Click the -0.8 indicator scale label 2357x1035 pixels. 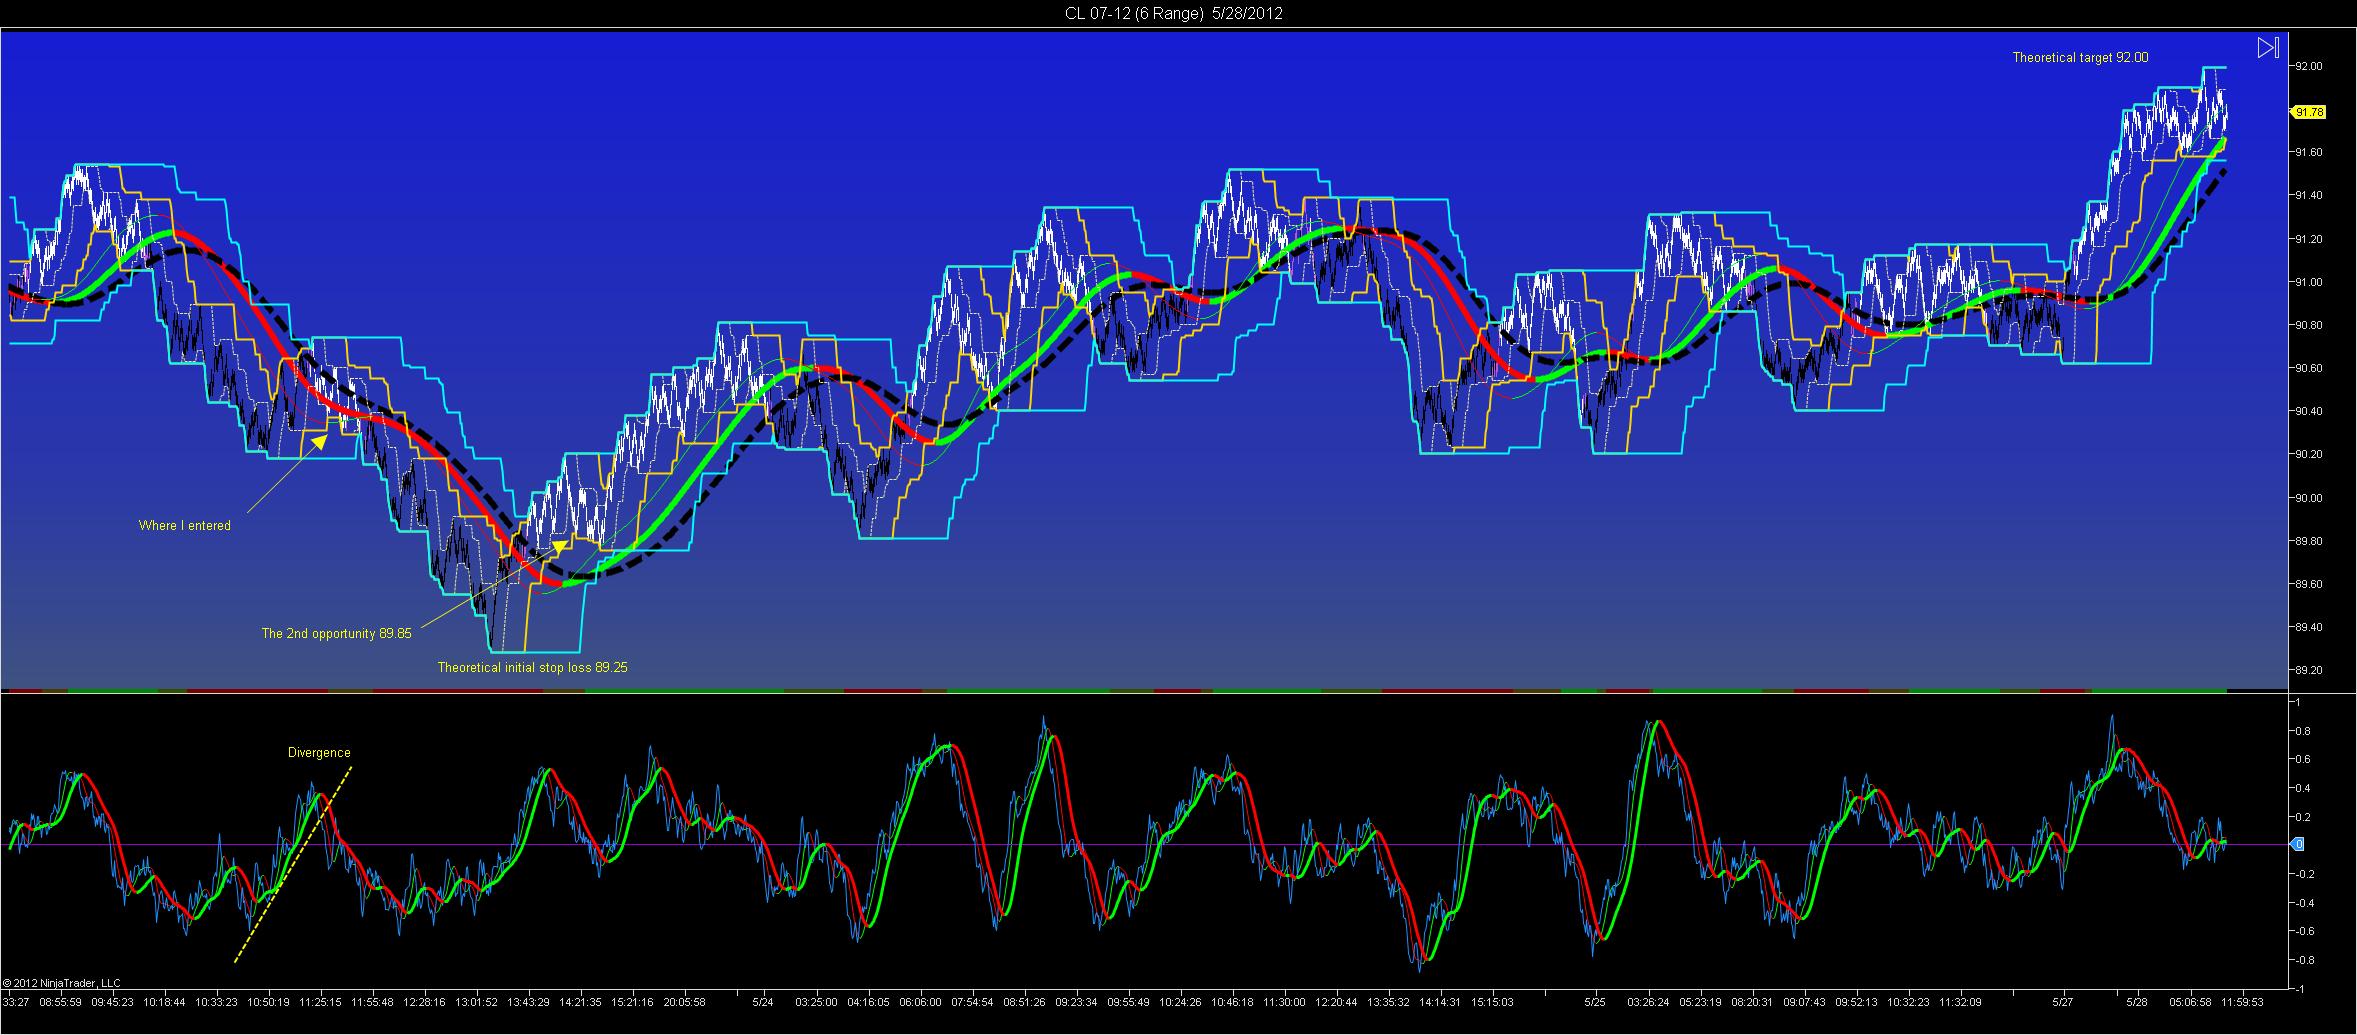pyautogui.click(x=2303, y=961)
